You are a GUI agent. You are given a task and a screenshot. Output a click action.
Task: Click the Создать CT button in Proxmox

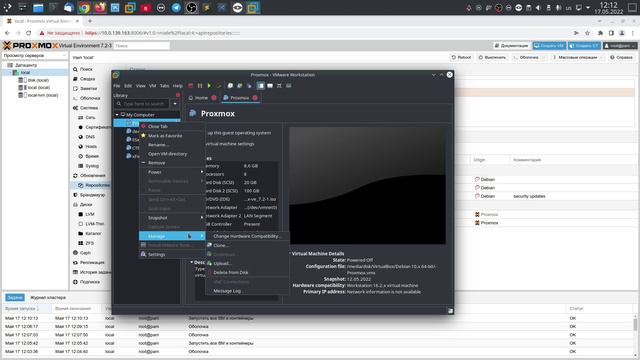click(584, 46)
